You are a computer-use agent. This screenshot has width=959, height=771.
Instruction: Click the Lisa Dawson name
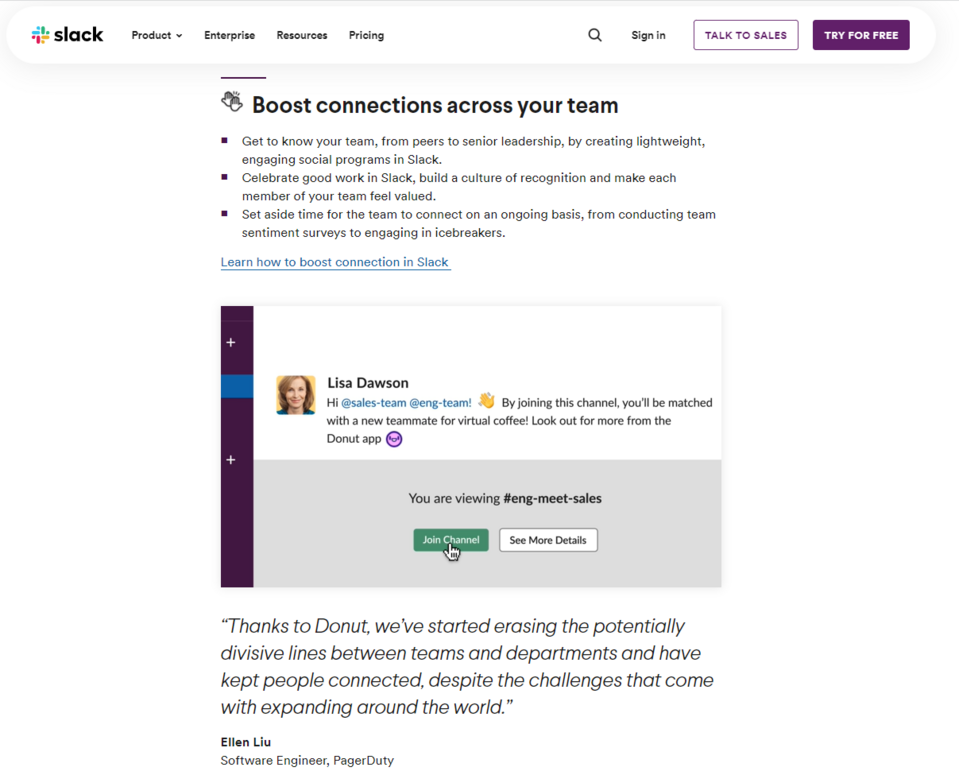tap(368, 383)
